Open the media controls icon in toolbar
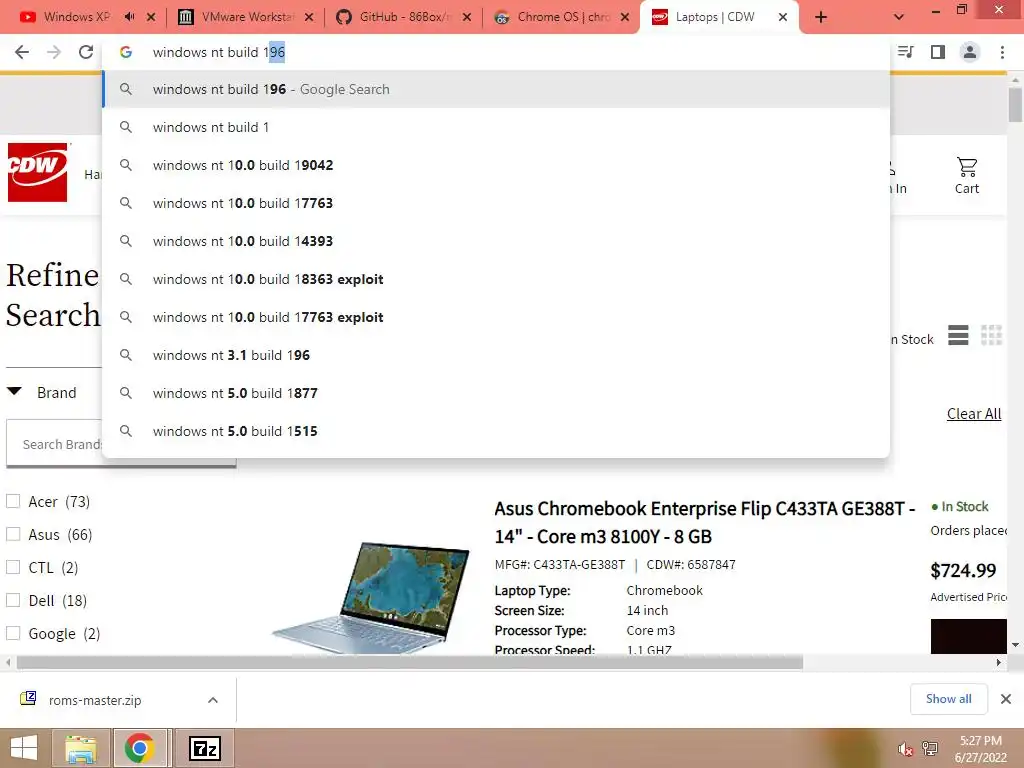Image resolution: width=1024 pixels, height=768 pixels. [x=906, y=52]
